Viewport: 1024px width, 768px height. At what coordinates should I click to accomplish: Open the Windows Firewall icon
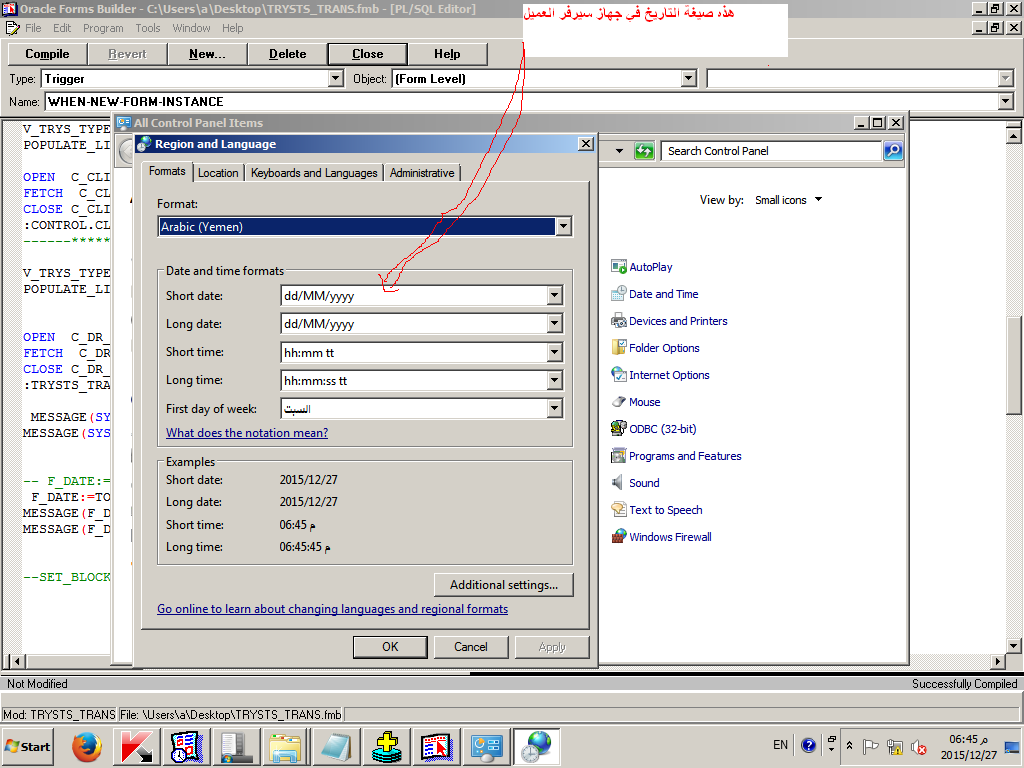(x=619, y=537)
